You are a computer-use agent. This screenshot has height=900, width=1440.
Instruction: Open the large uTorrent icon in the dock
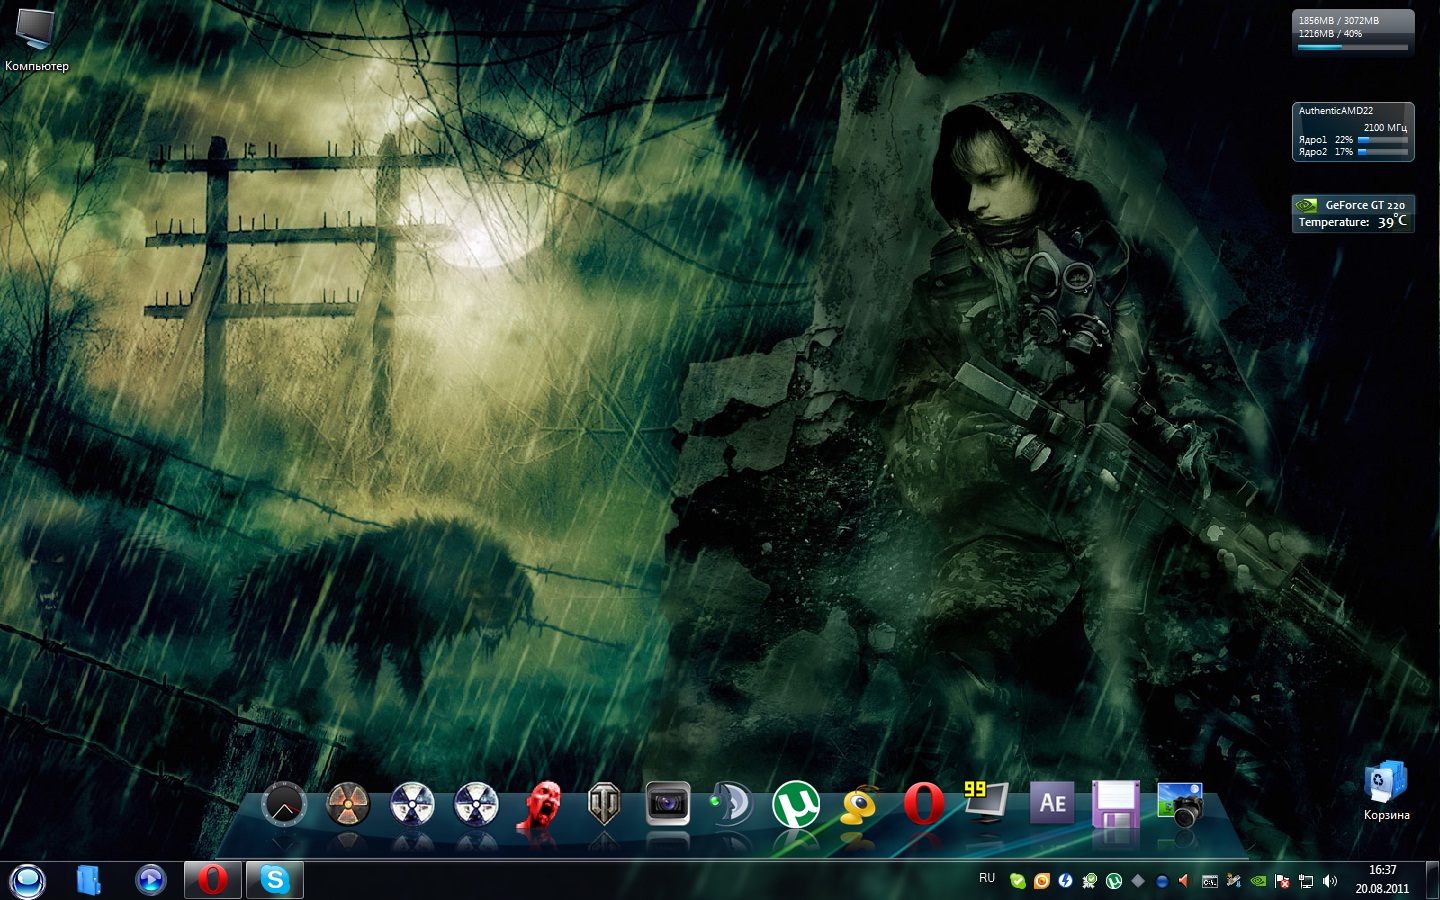tap(796, 804)
